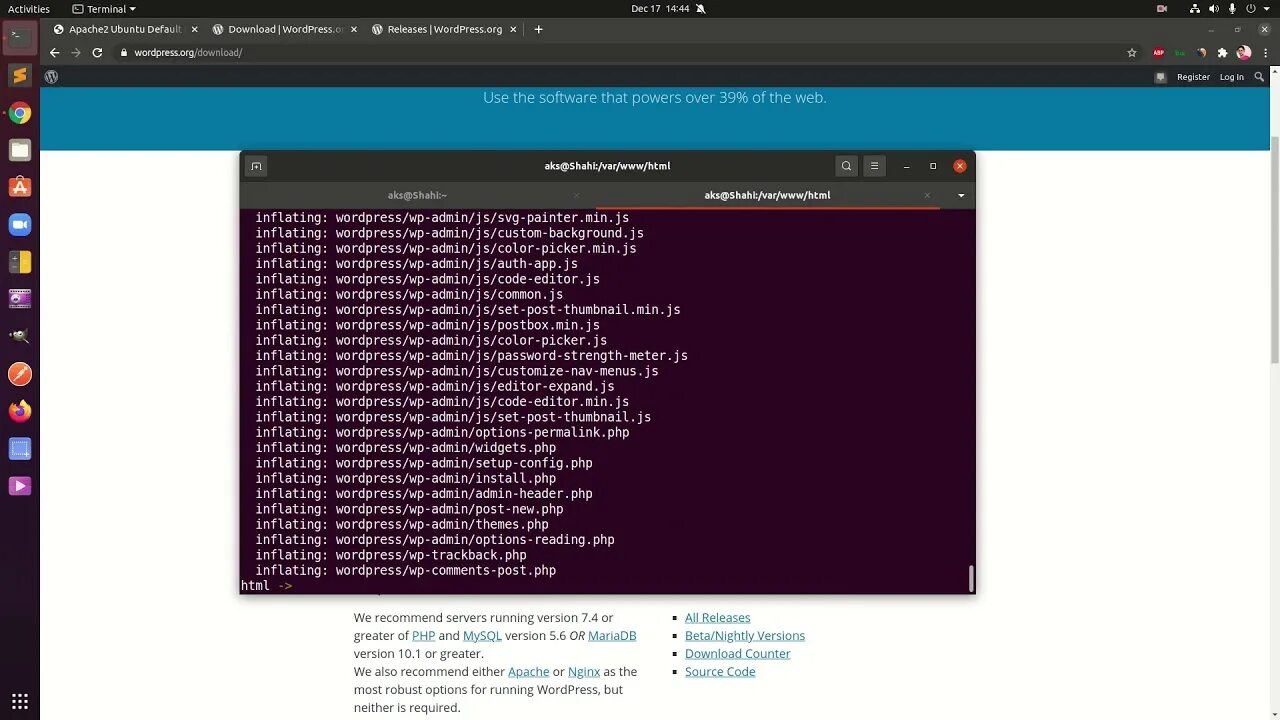Screen dimensions: 1280x720
Task: Select the aks@Shahi:/var/www/html terminal tab
Action: [x=767, y=195]
